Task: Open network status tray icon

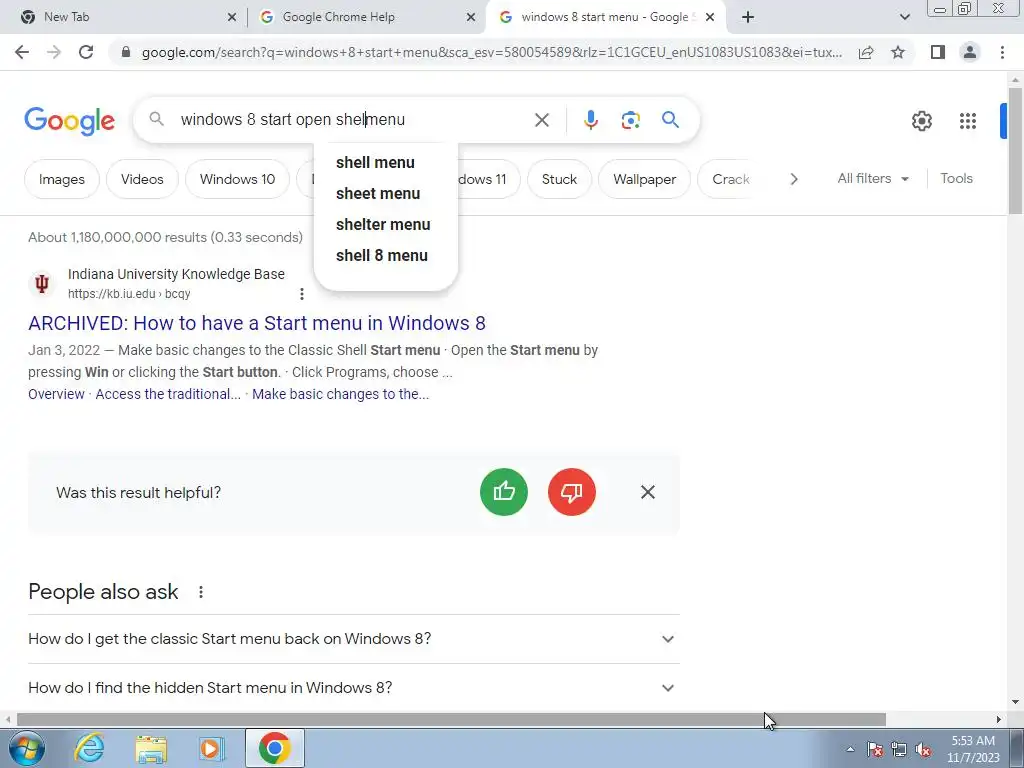Action: 899,750
